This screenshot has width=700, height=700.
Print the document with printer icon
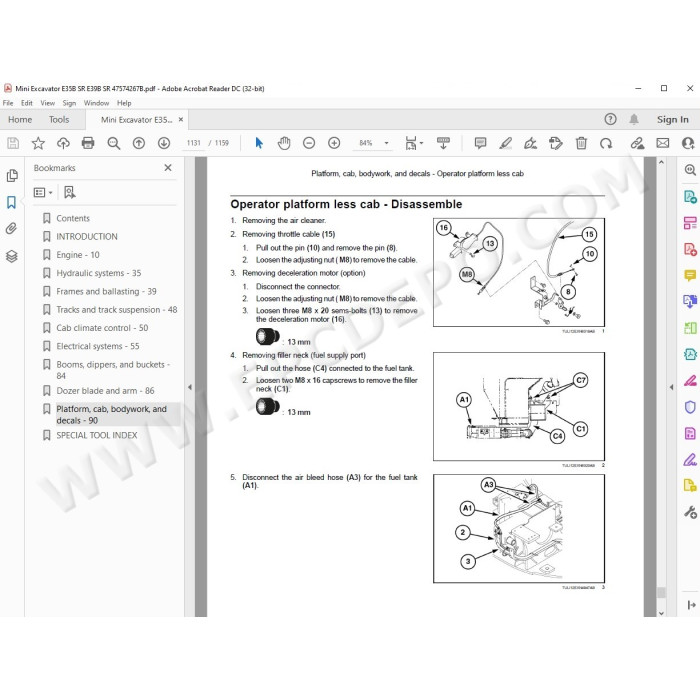(x=88, y=143)
